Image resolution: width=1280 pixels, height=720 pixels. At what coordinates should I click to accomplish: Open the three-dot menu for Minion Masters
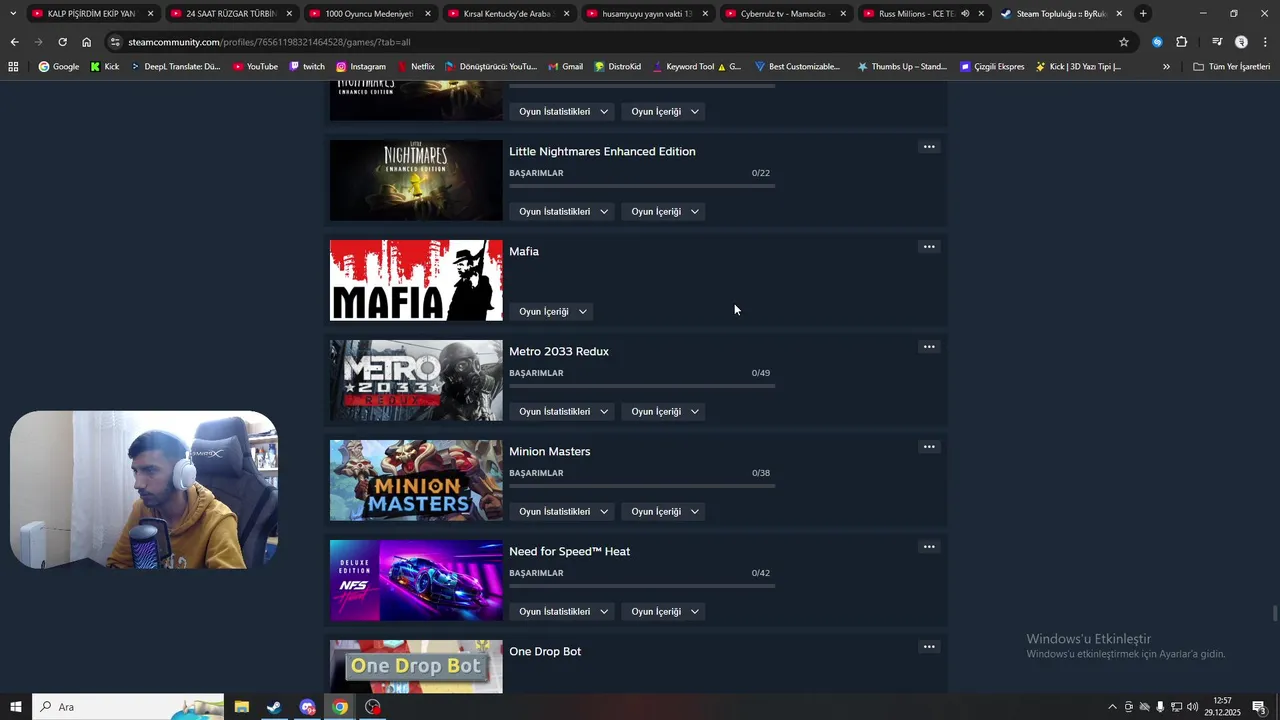929,447
